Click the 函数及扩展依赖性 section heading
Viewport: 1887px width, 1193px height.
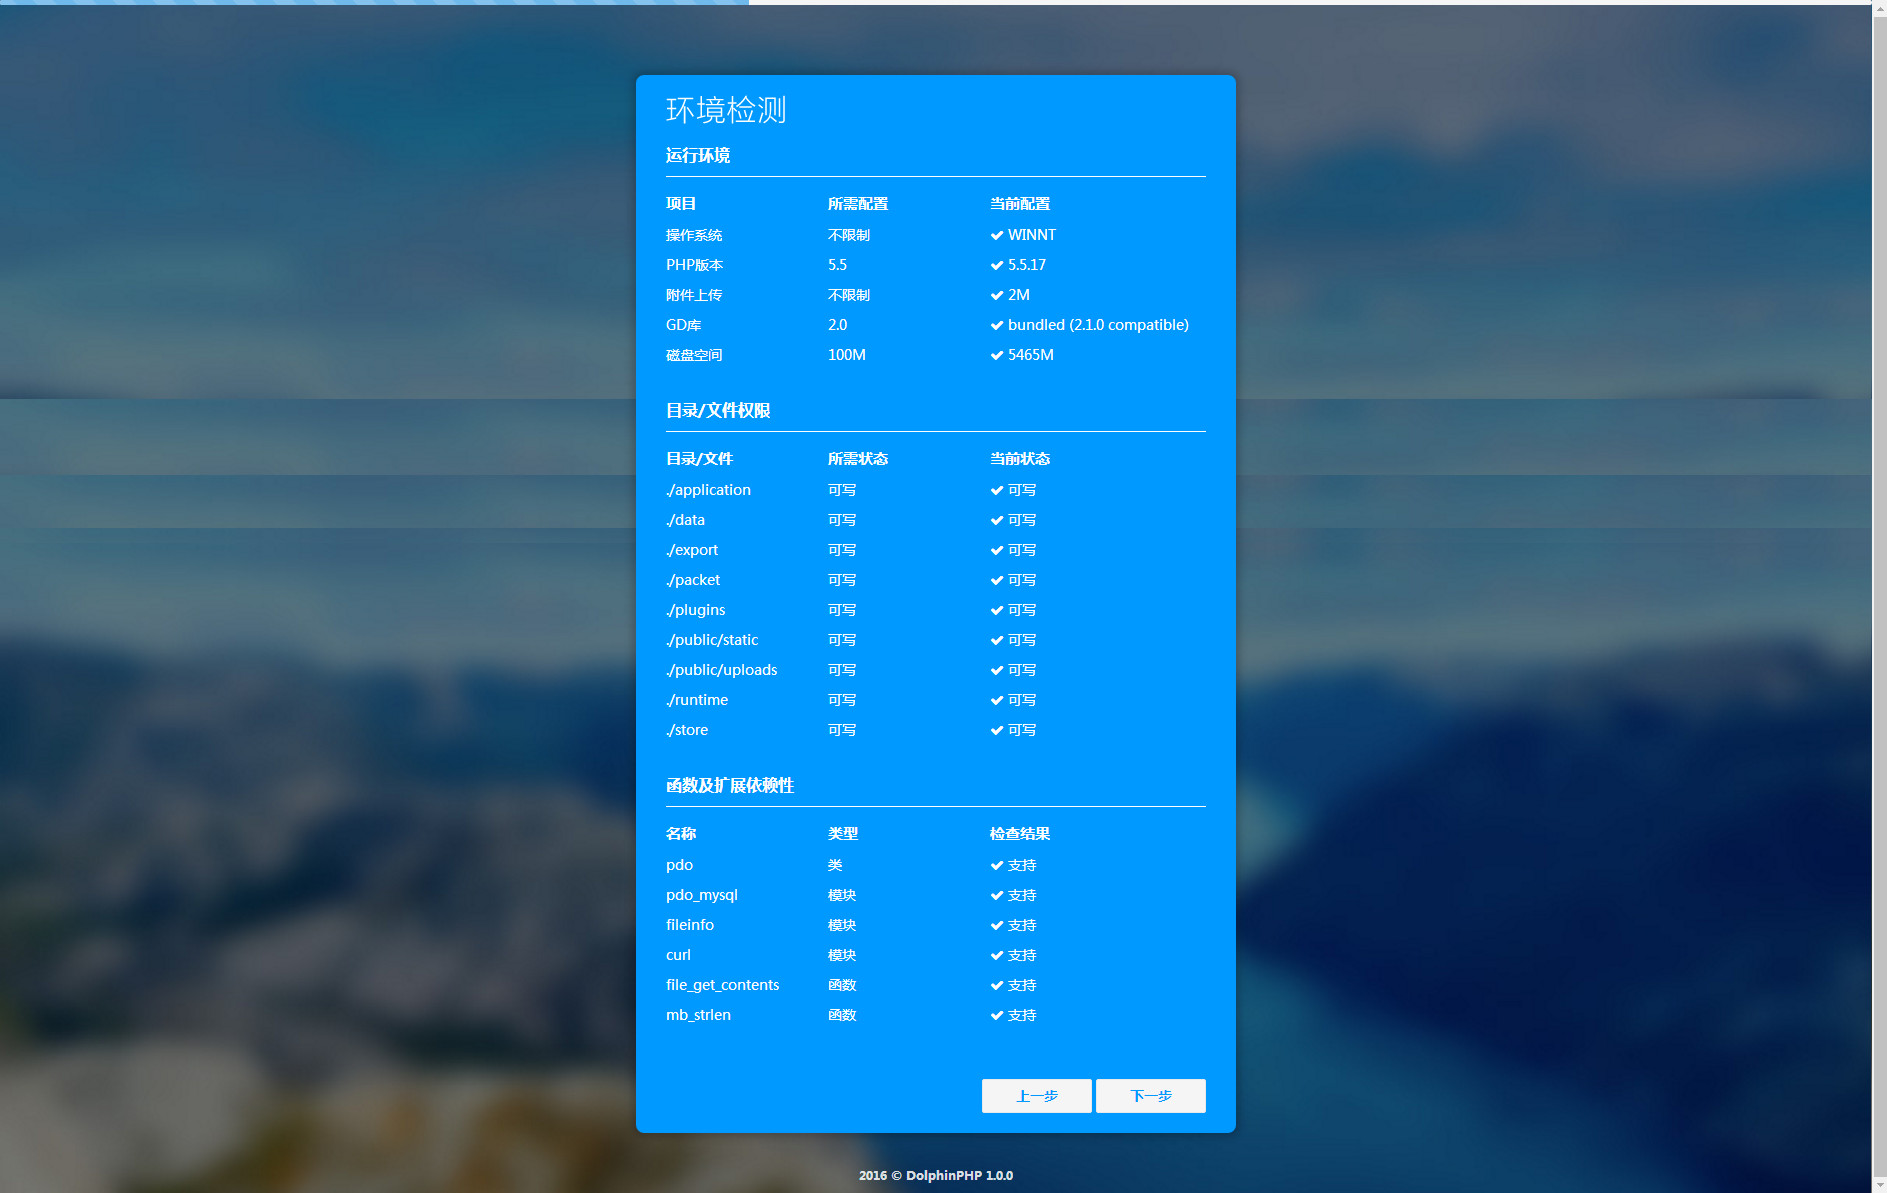point(730,785)
